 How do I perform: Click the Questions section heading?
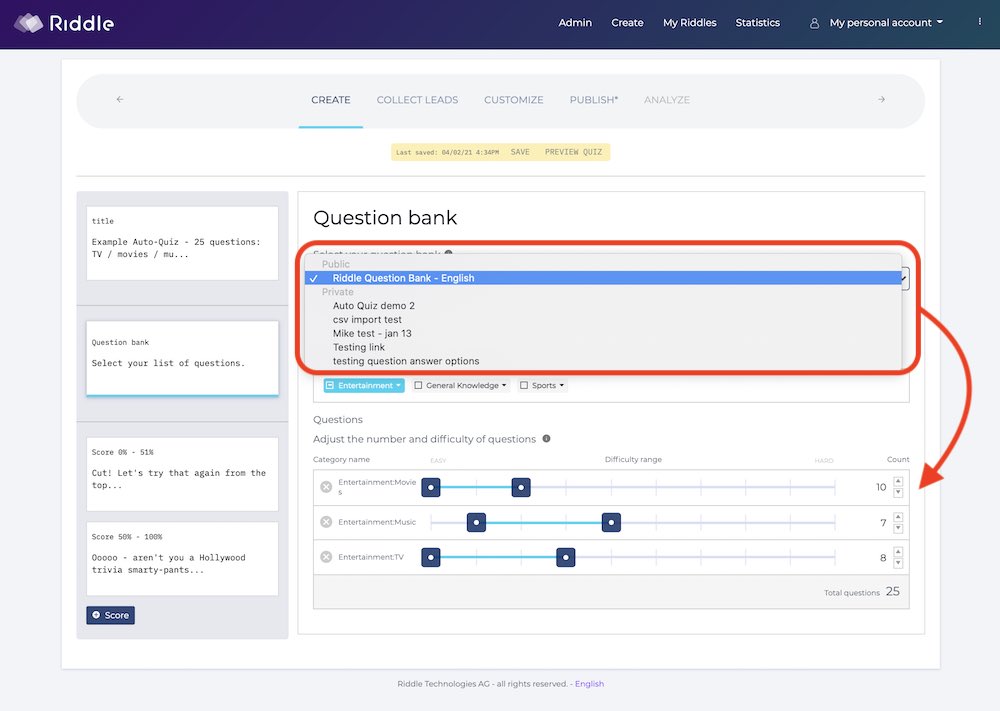[337, 420]
